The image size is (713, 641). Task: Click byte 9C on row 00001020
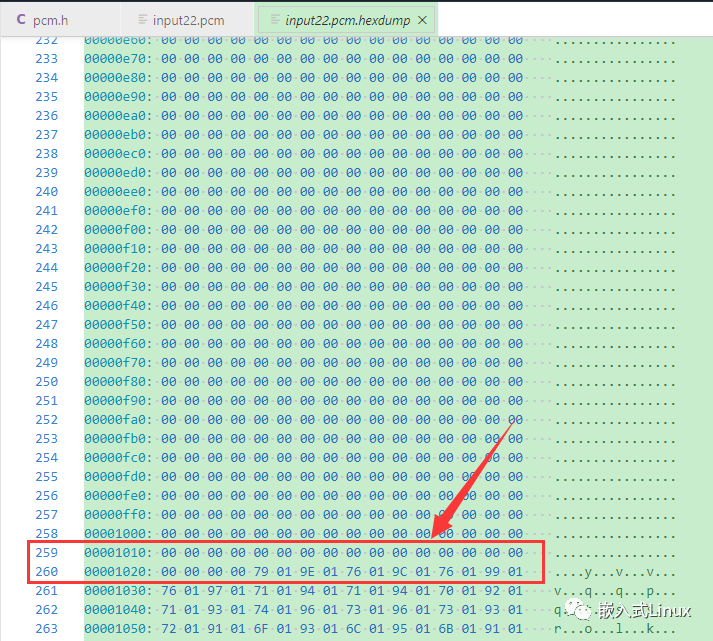(400, 572)
